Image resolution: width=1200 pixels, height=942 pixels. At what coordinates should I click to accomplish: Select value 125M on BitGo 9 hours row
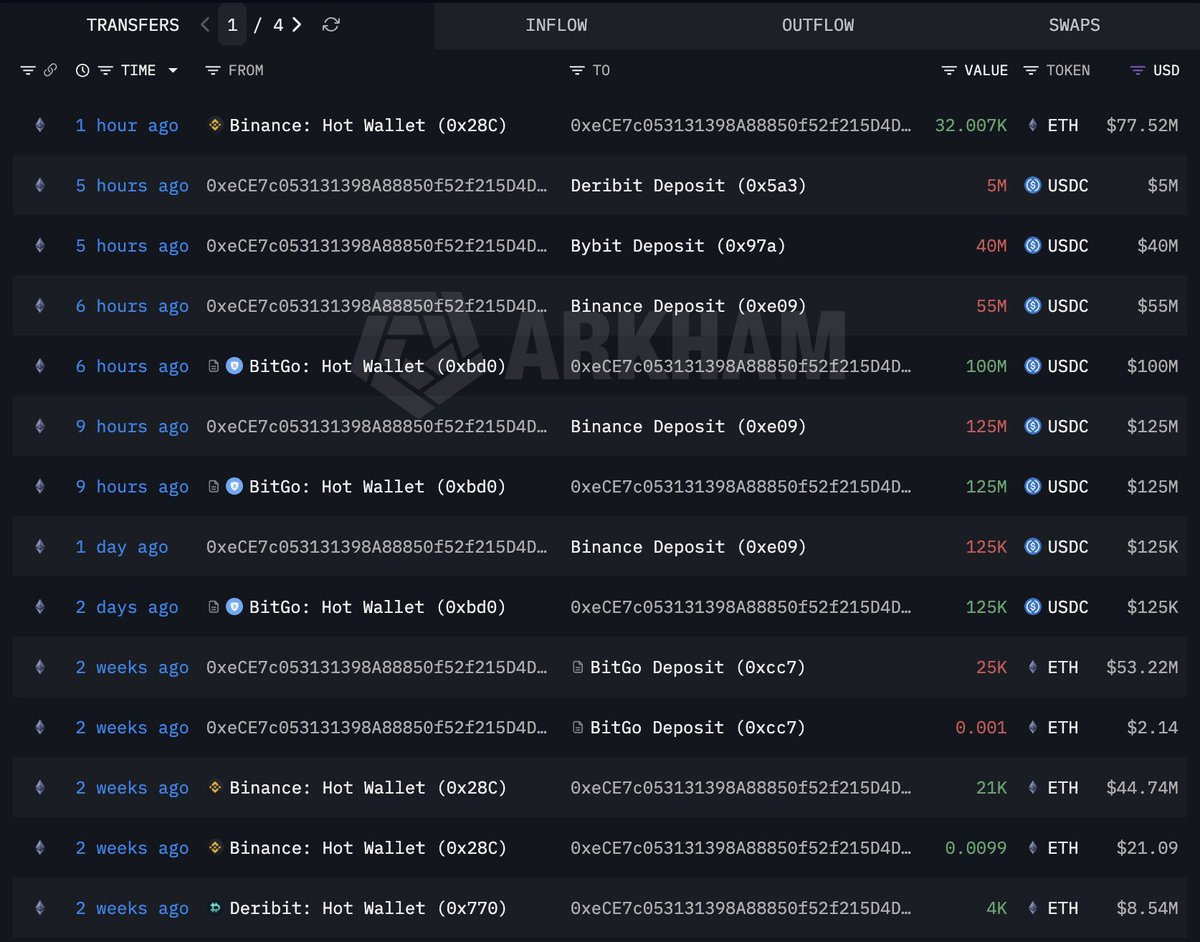point(986,487)
